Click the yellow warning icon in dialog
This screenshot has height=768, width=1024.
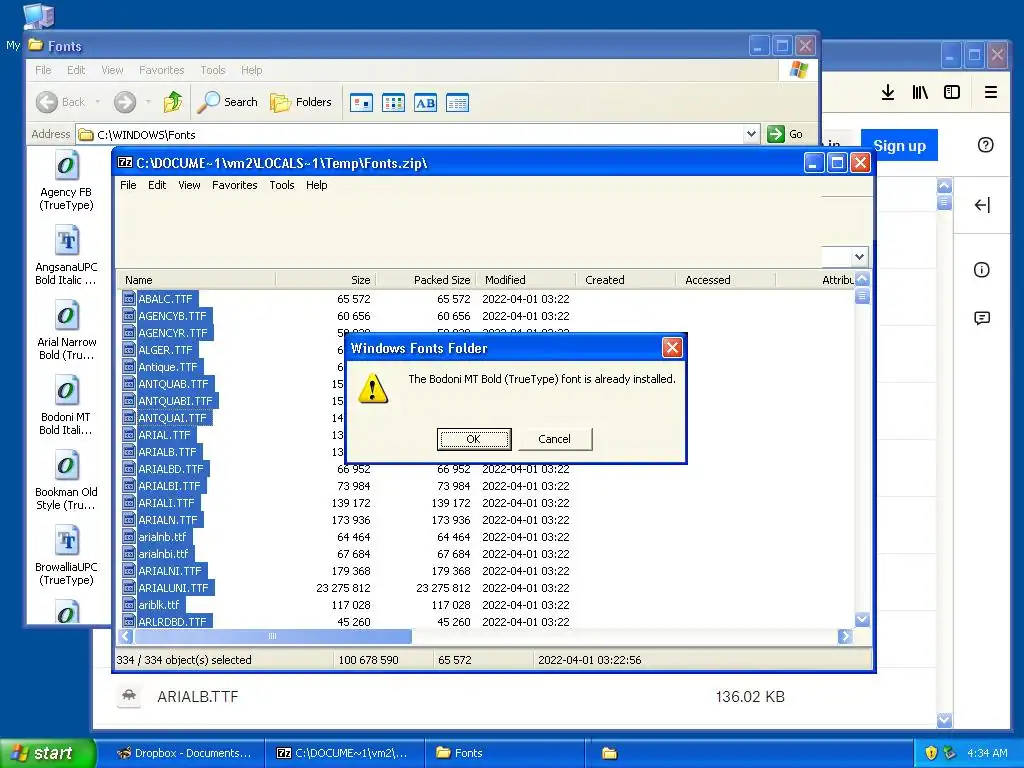373,389
